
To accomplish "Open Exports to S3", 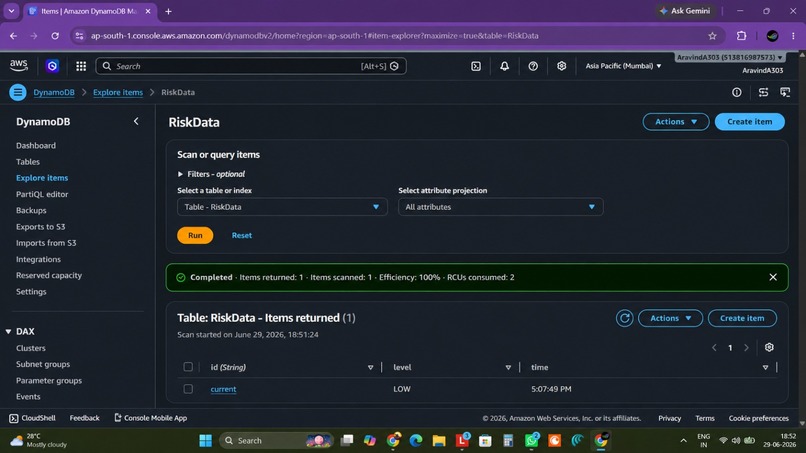I will (41, 227).
